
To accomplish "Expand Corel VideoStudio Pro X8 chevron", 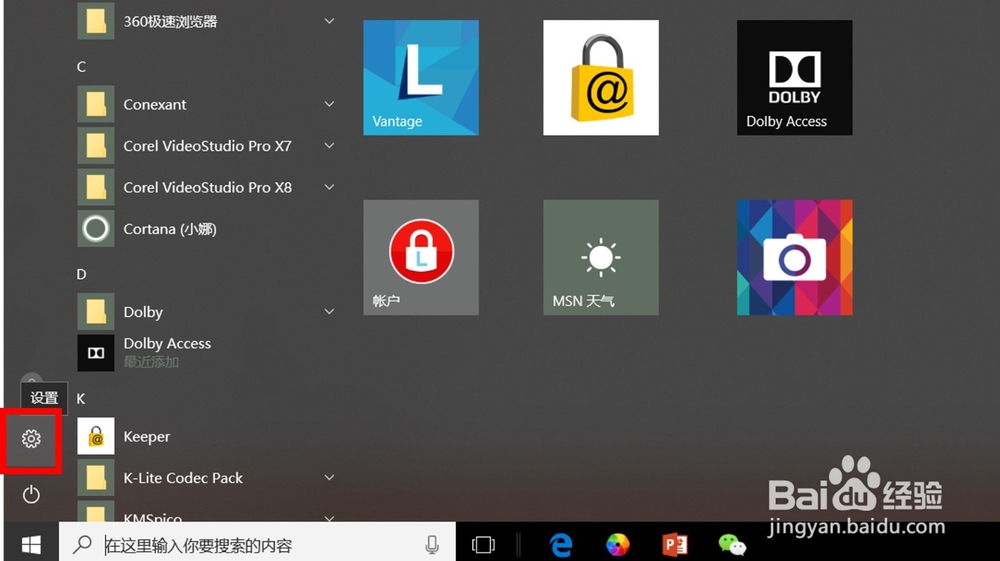I will (x=329, y=187).
